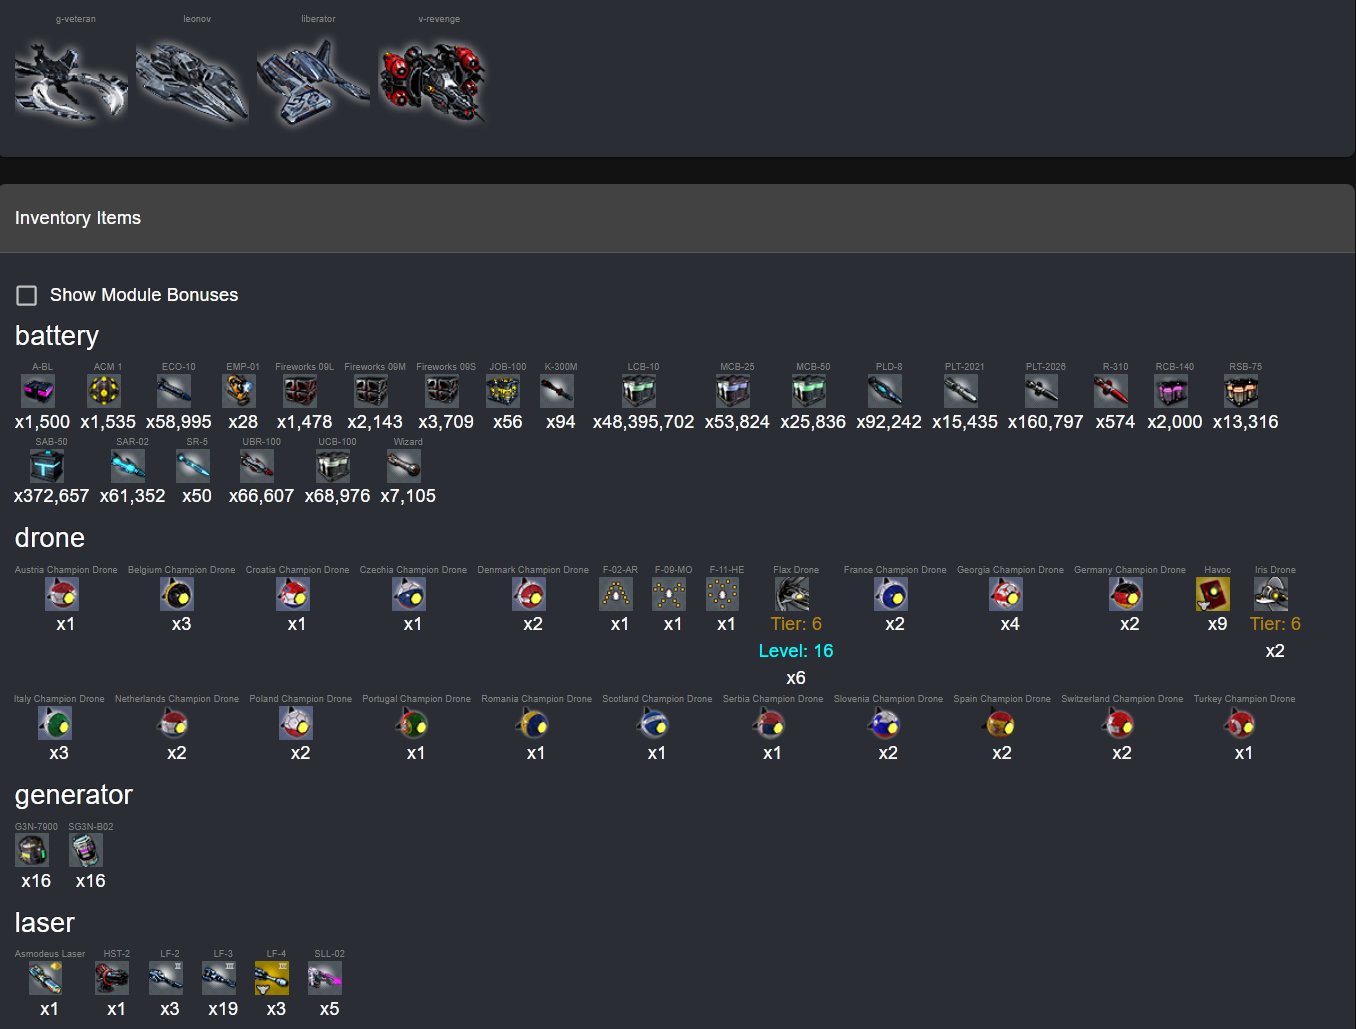Select the ACM 1 mine icon
The height and width of the screenshot is (1029, 1356).
pos(104,391)
